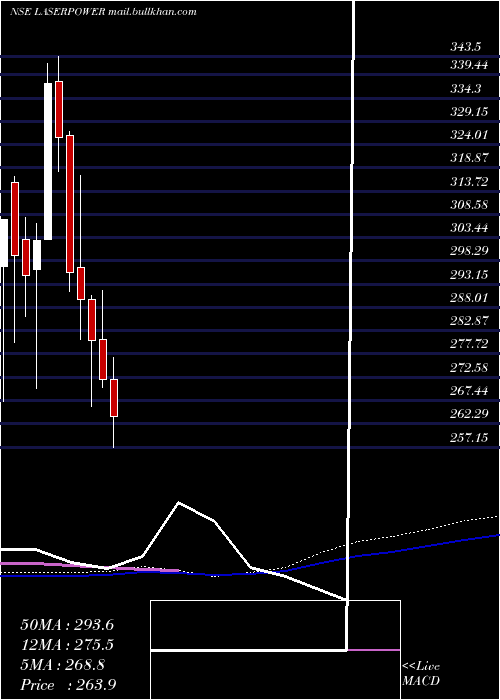
Task: Click the 272.58 price level label
Action: [x=469, y=367]
